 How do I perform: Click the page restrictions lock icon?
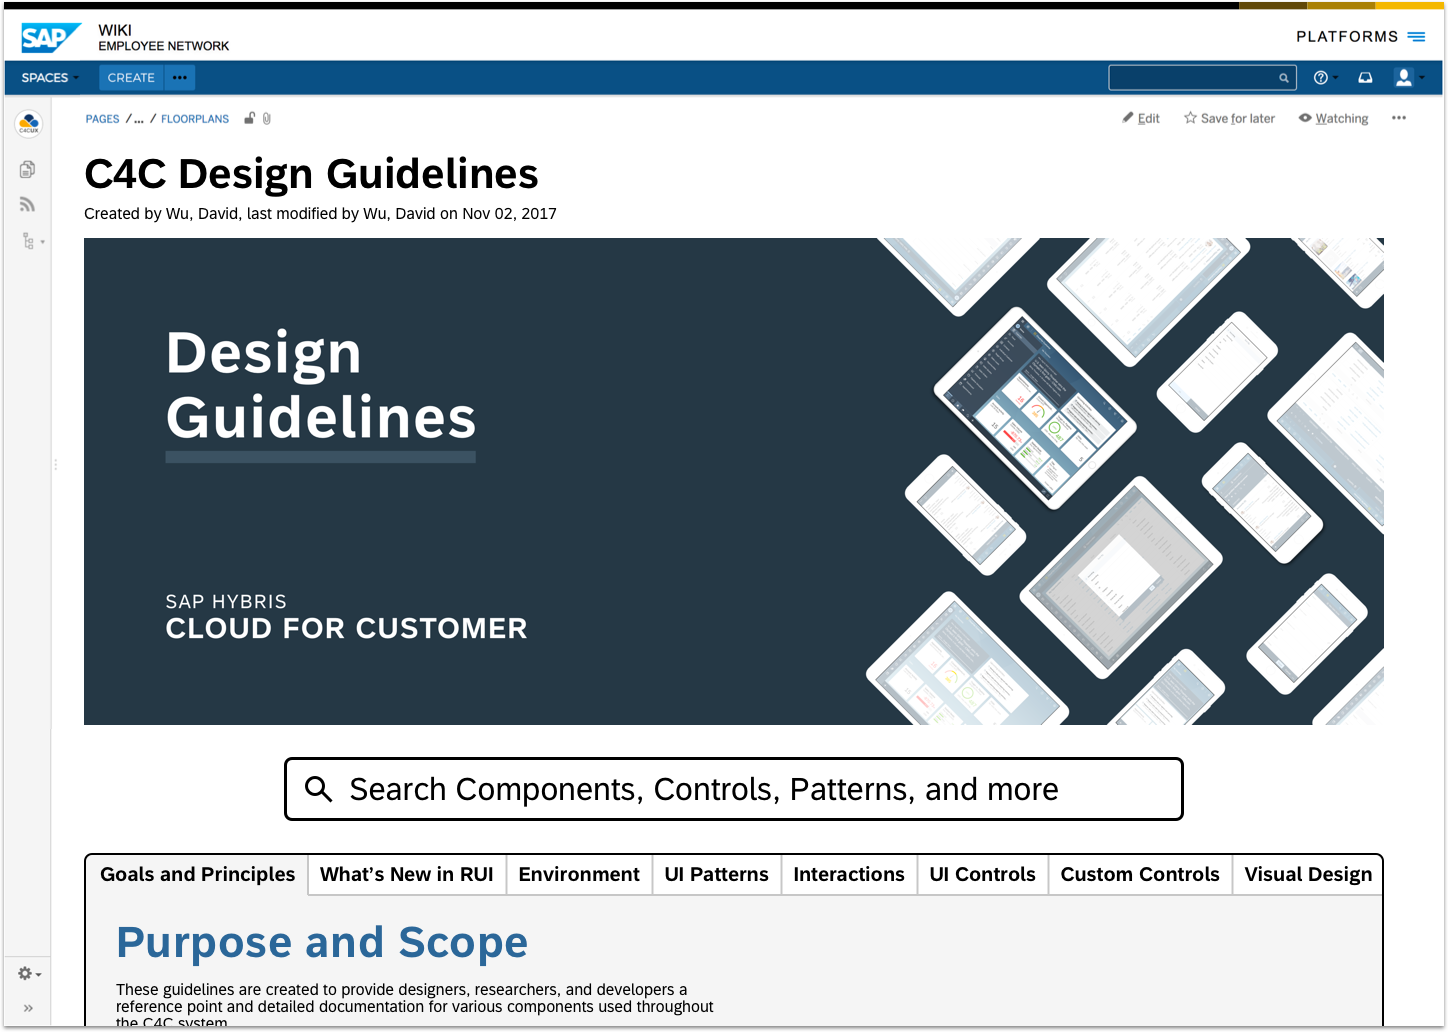click(x=250, y=118)
